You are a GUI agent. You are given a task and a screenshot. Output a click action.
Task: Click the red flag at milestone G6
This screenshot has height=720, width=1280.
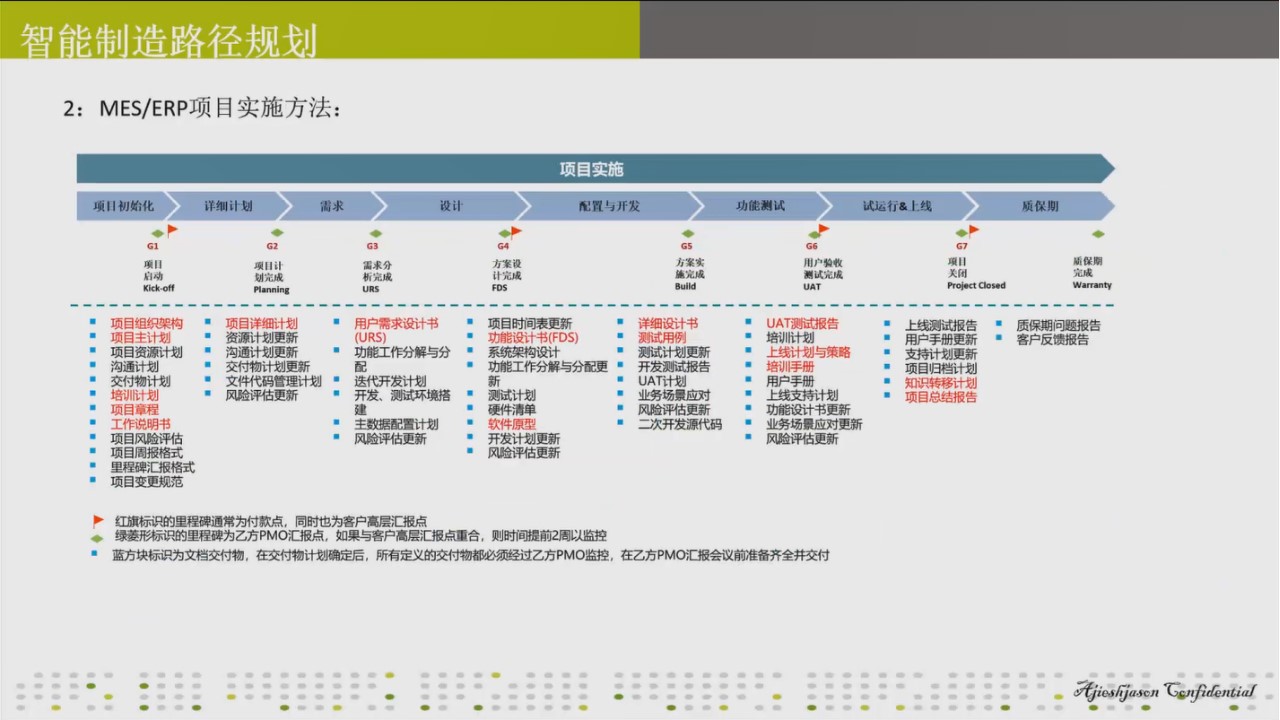click(x=823, y=230)
